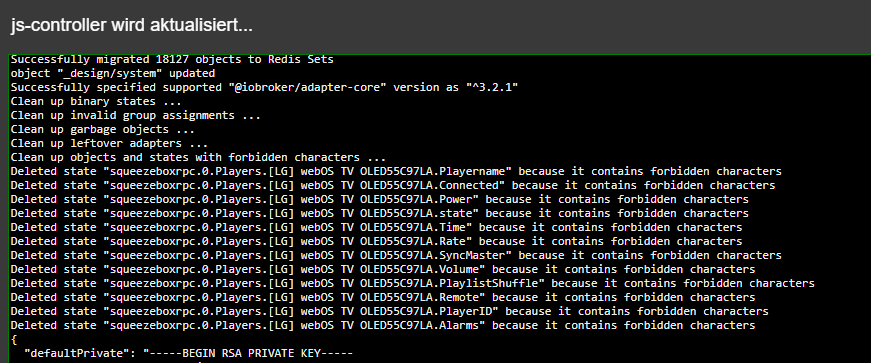Viewport: 871px width, 363px height.
Task: Click the deleted state line ending in Remote
Action: pyautogui.click(x=383, y=297)
